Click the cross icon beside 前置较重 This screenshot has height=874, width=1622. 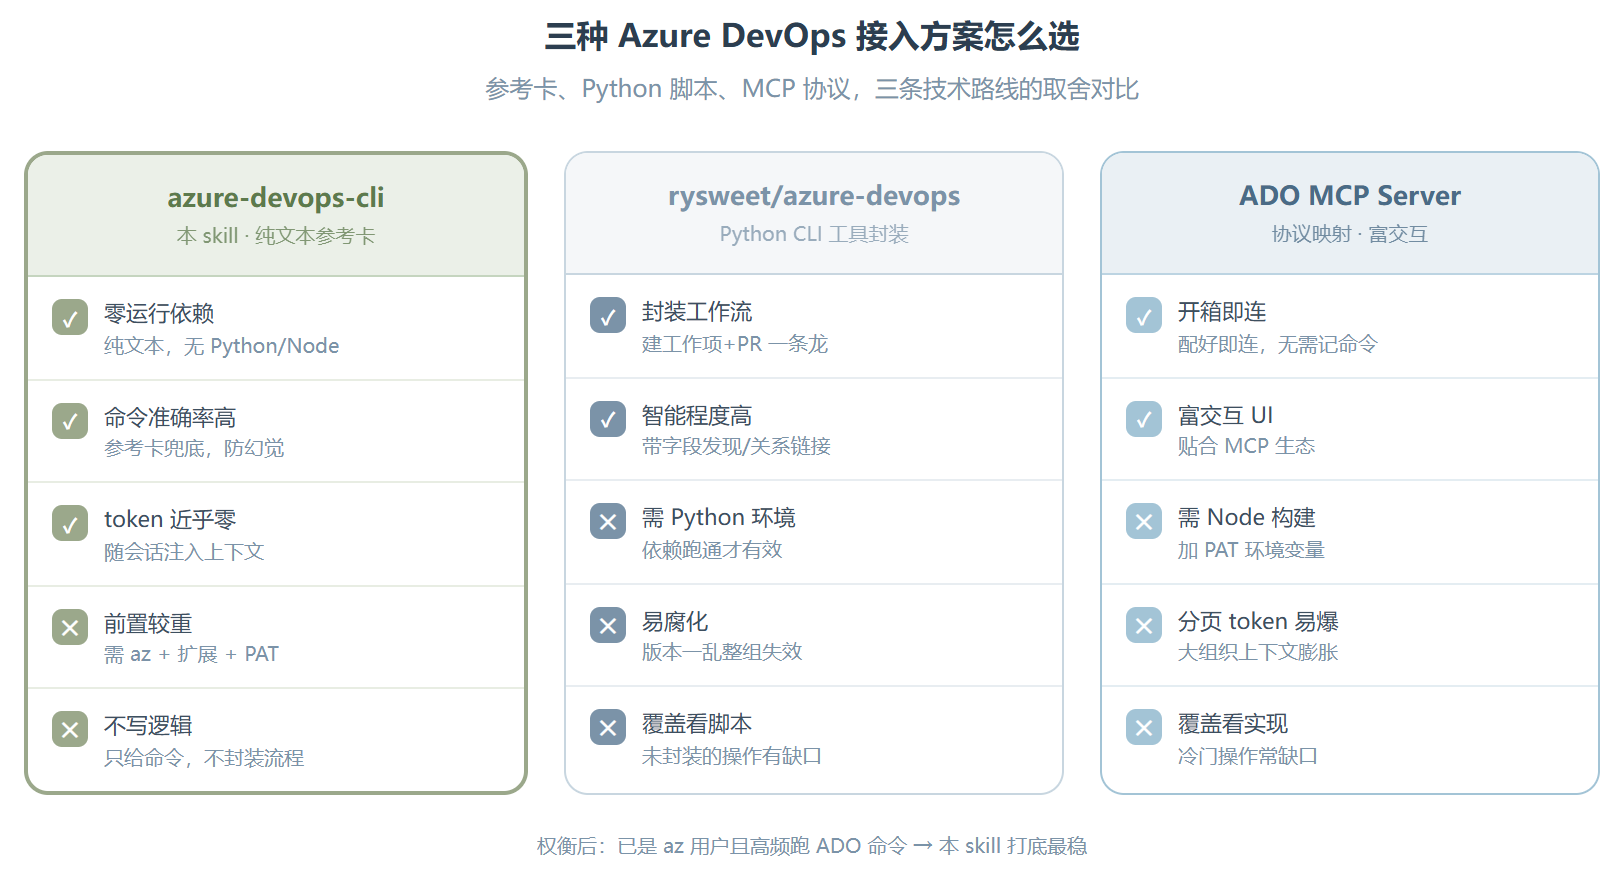pos(70,627)
